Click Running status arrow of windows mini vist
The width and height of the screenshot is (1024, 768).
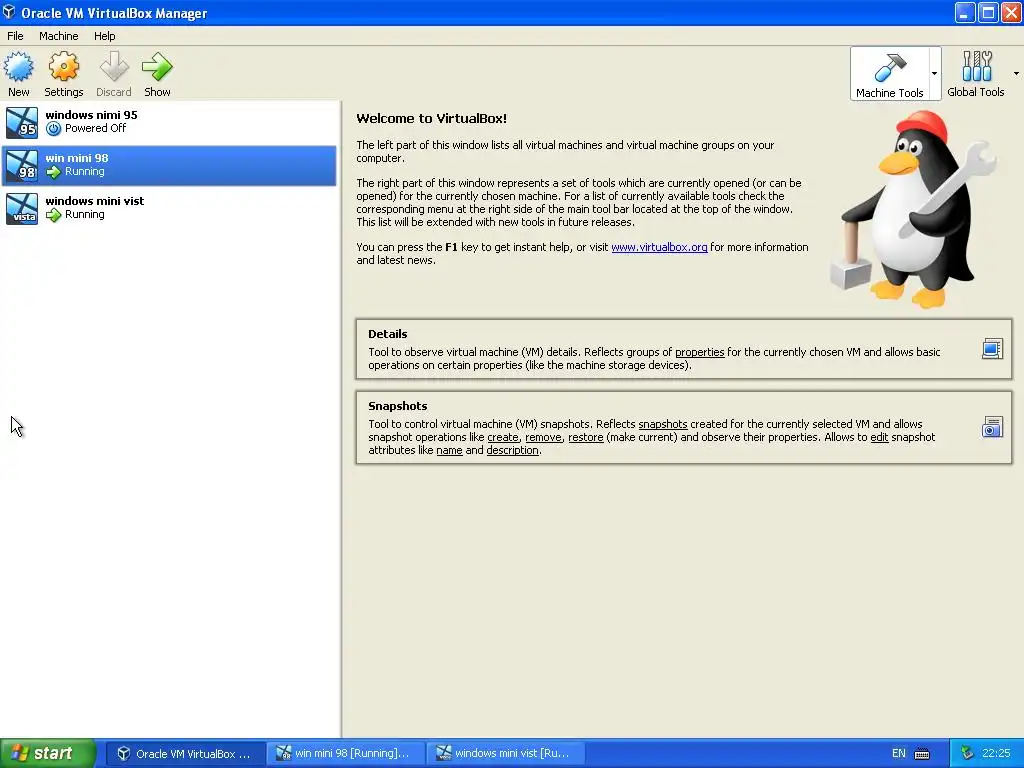(x=54, y=215)
